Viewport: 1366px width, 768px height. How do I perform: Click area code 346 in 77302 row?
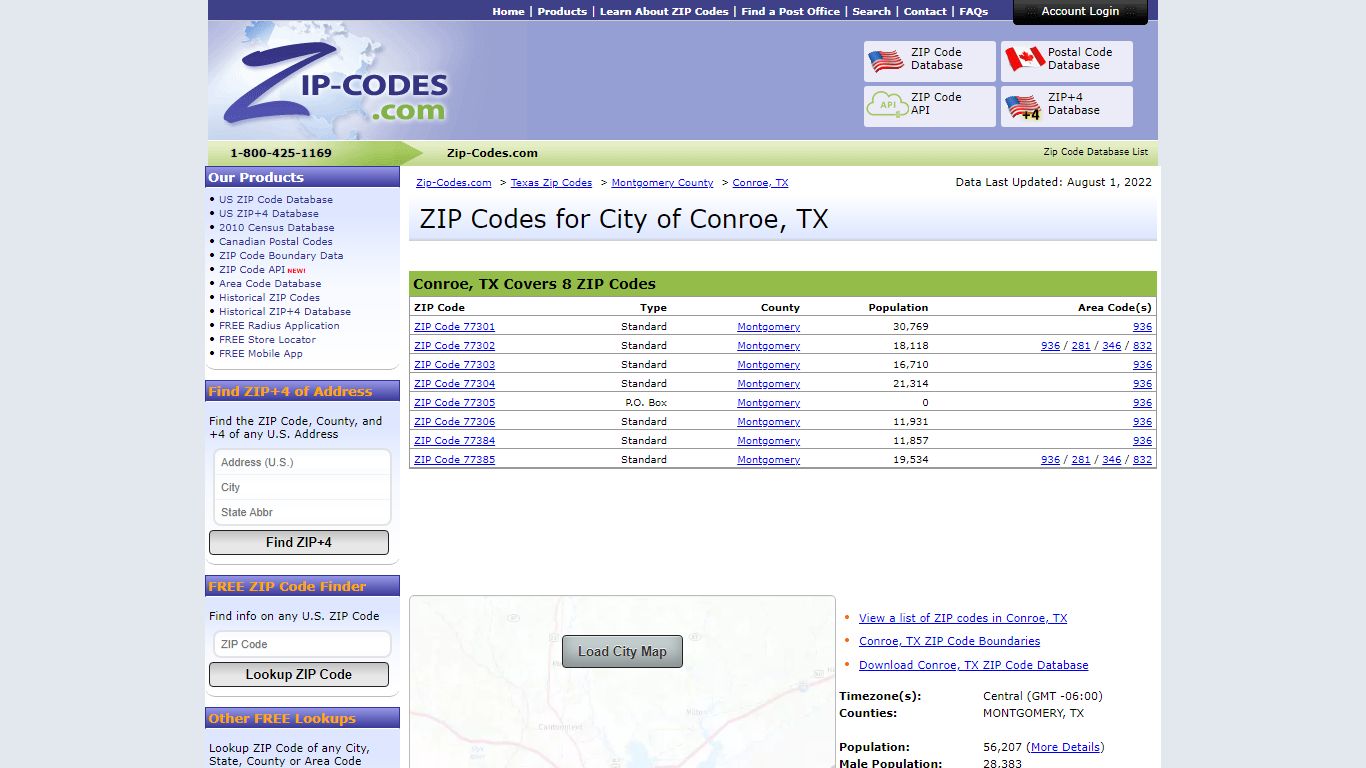[1112, 346]
